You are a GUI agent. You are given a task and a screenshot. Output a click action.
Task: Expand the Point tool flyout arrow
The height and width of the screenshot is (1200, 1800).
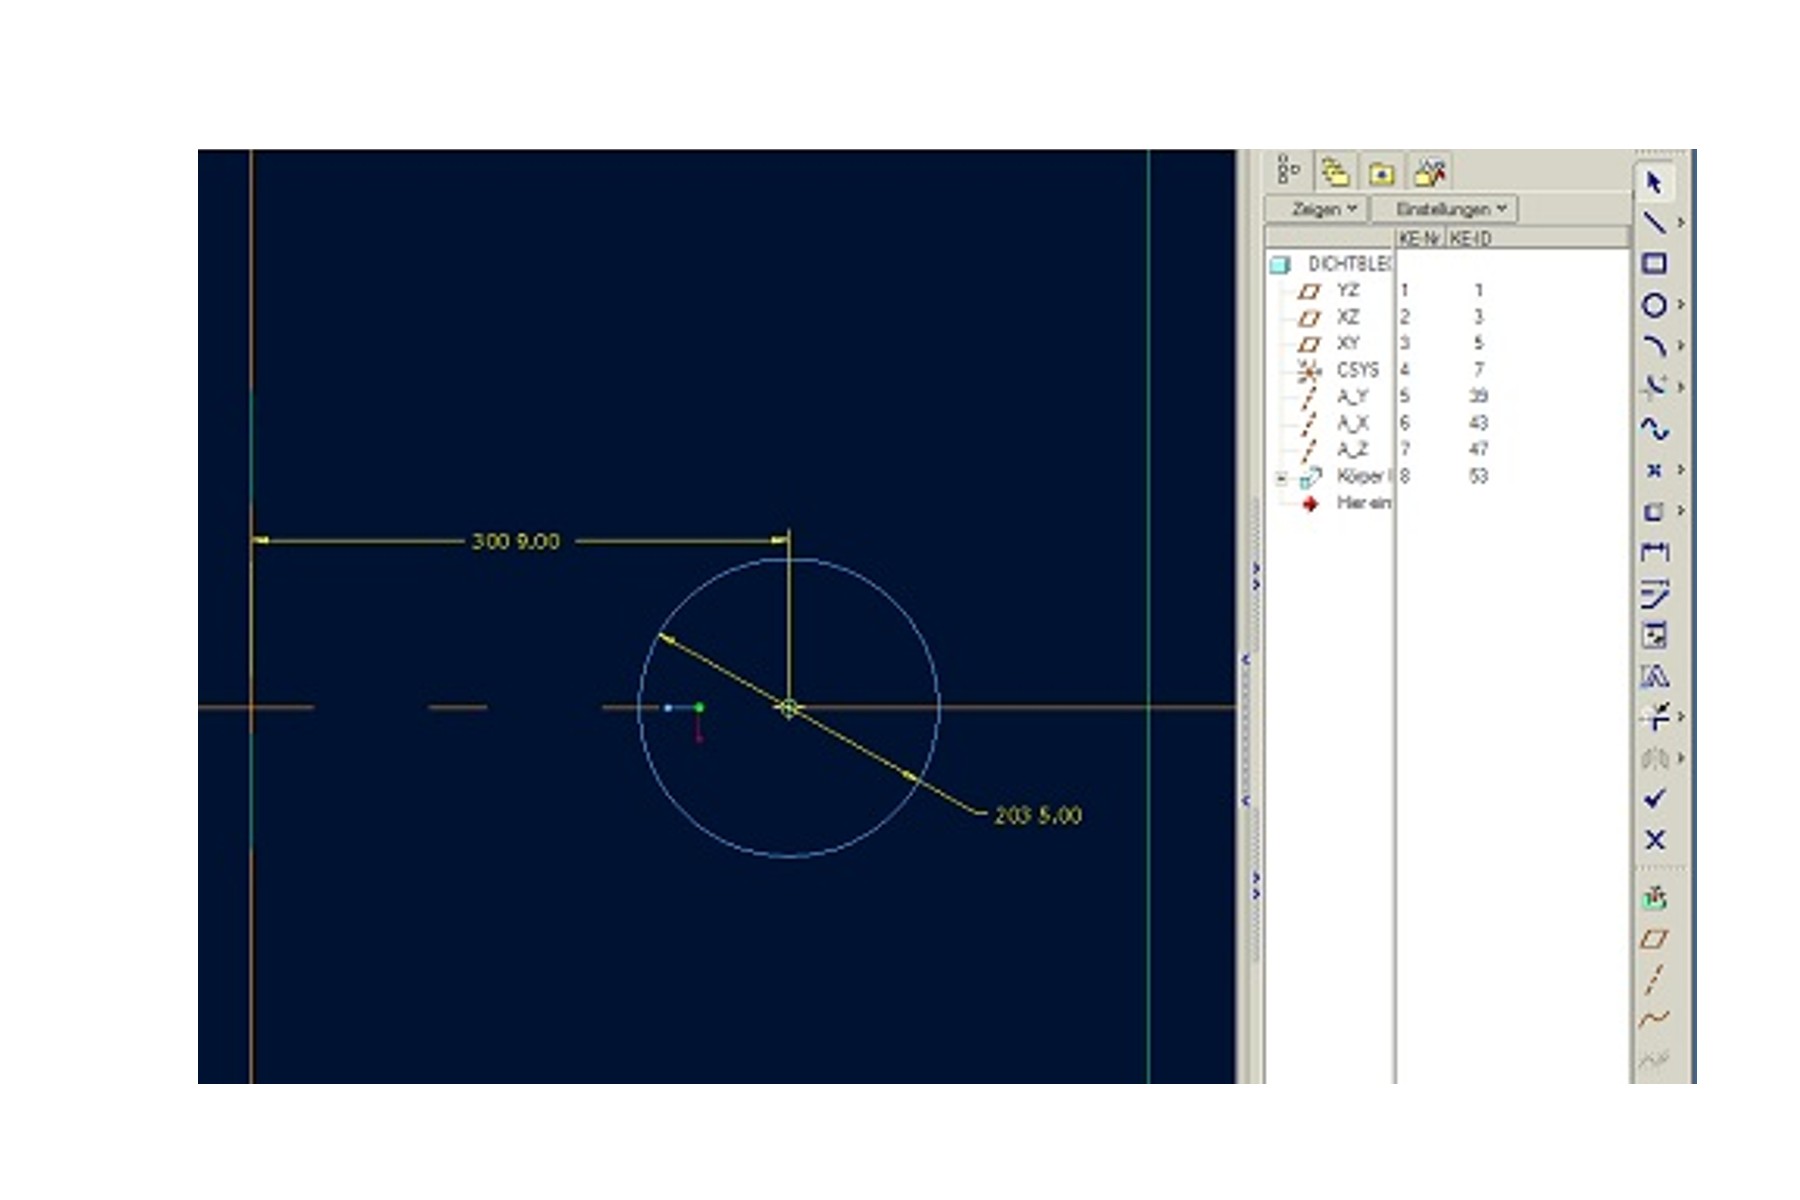pos(1681,470)
